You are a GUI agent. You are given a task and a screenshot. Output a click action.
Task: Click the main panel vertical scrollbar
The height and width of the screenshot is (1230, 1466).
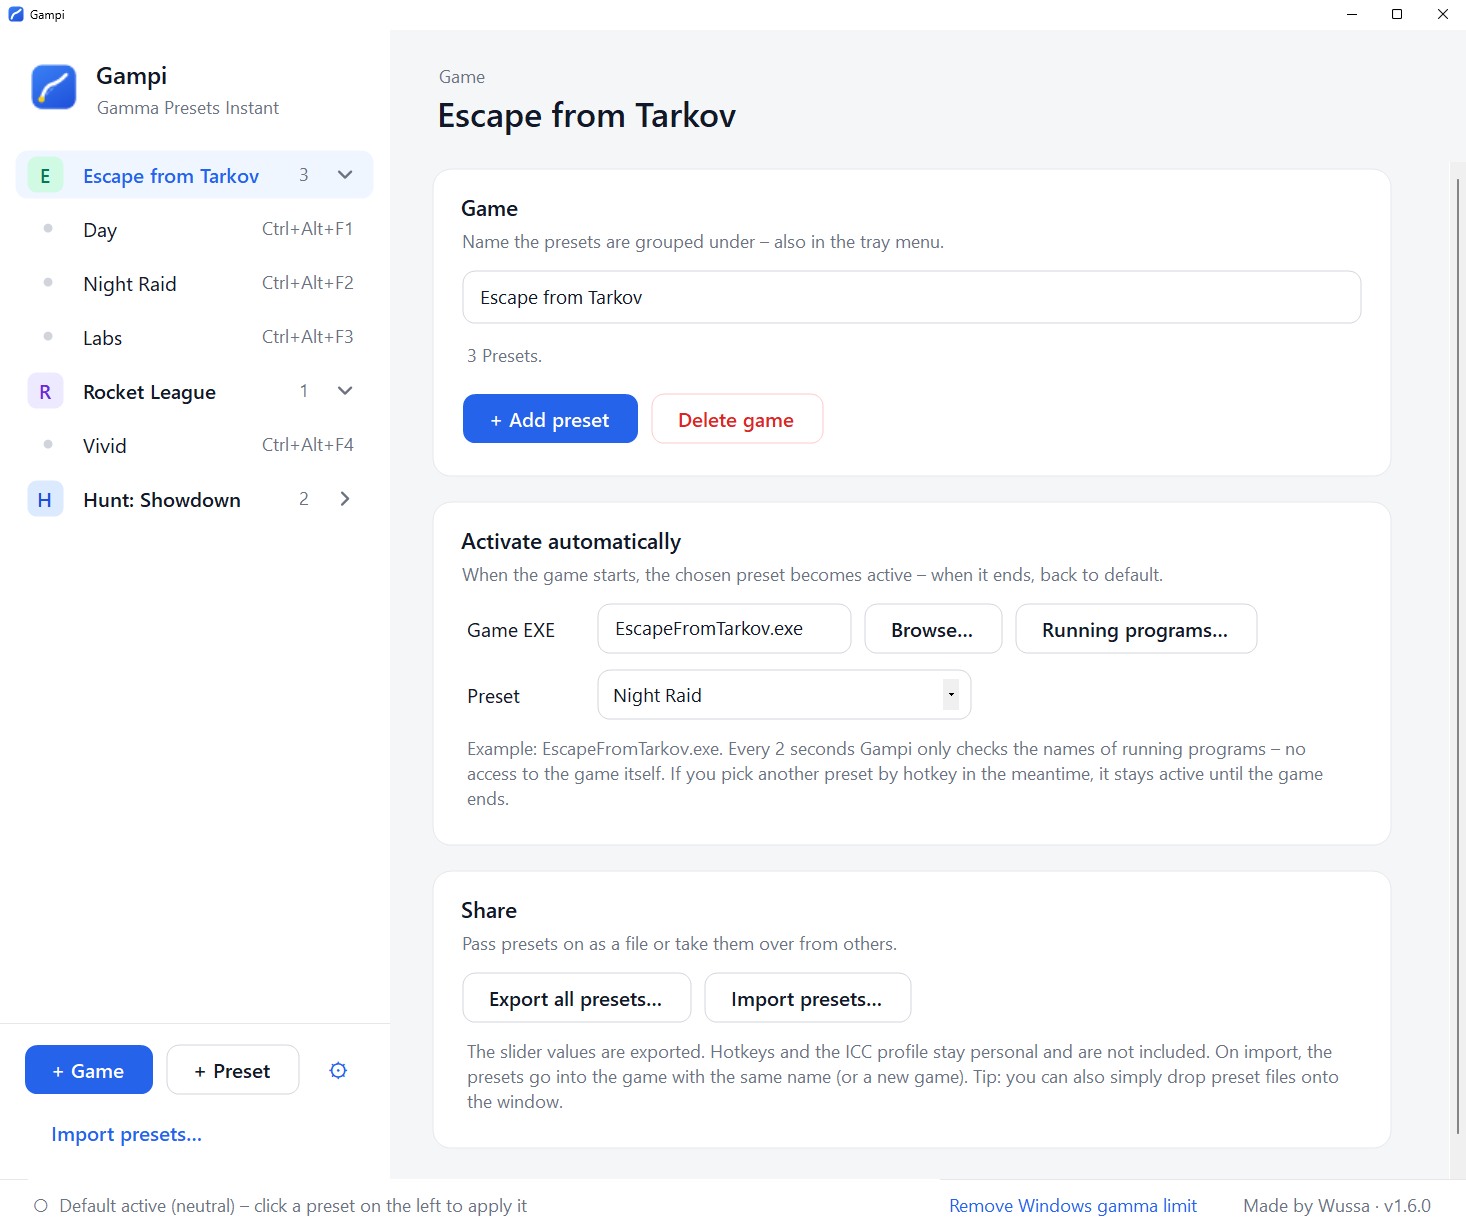click(x=1458, y=655)
